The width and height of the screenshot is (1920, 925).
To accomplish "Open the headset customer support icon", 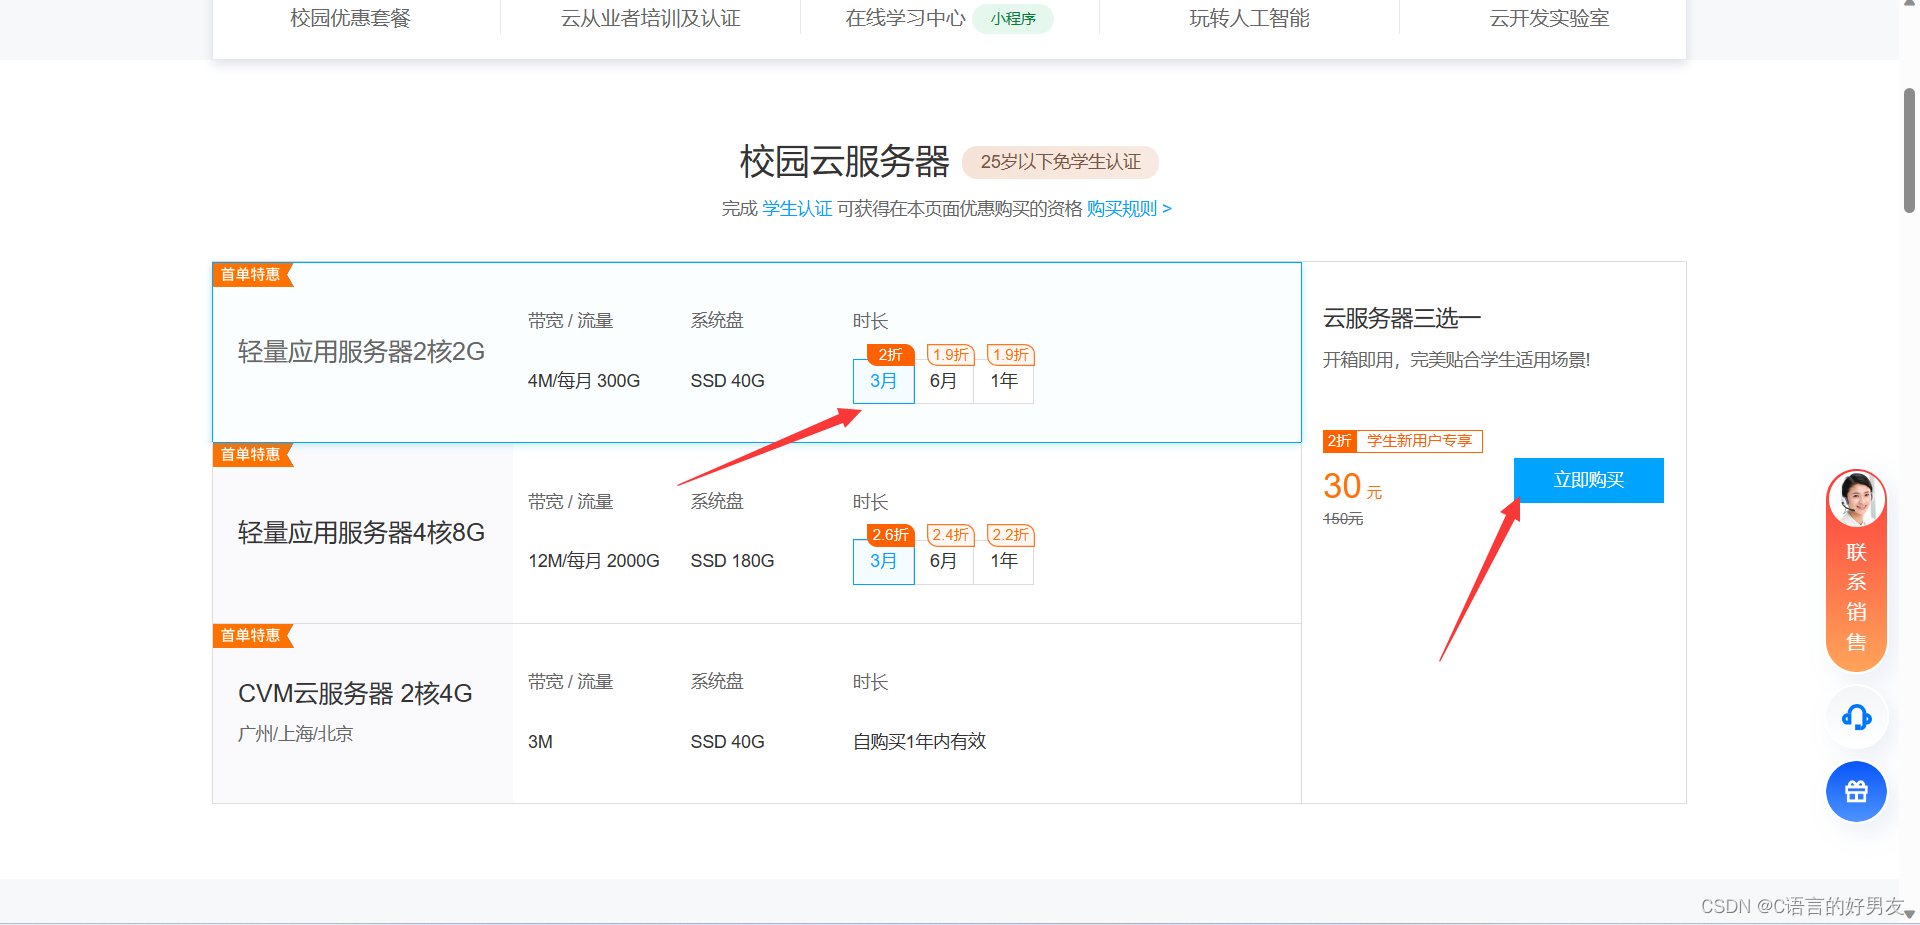I will click(x=1856, y=718).
